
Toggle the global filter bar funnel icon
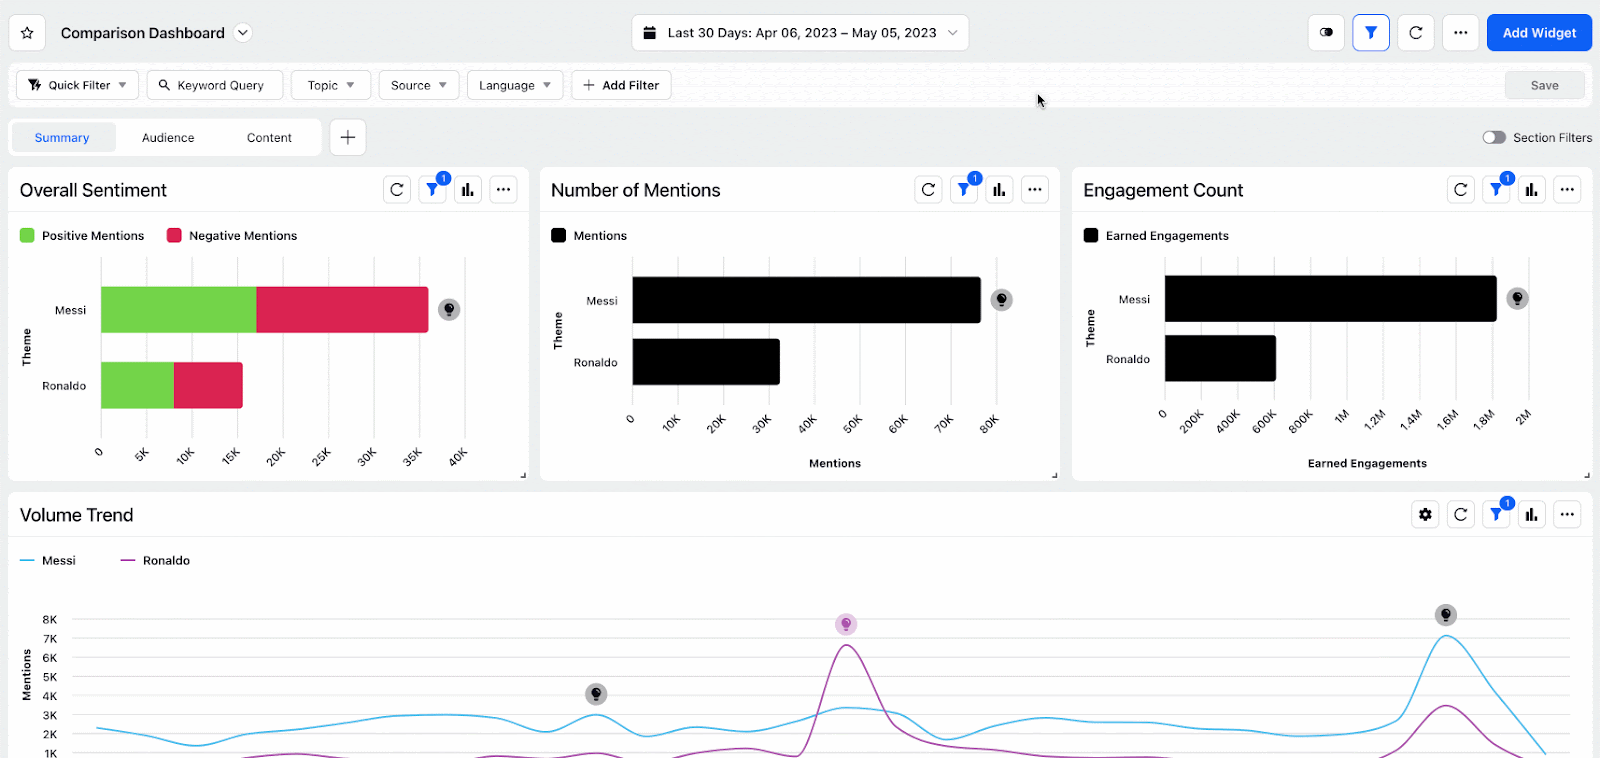[x=1371, y=33]
